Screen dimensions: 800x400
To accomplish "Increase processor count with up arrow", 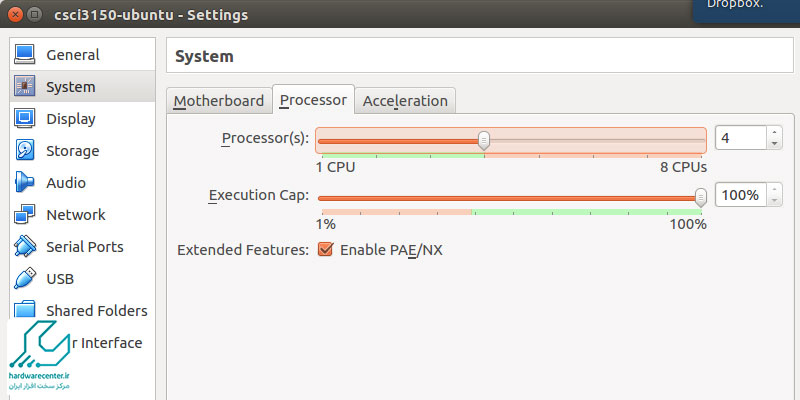I will [774, 132].
